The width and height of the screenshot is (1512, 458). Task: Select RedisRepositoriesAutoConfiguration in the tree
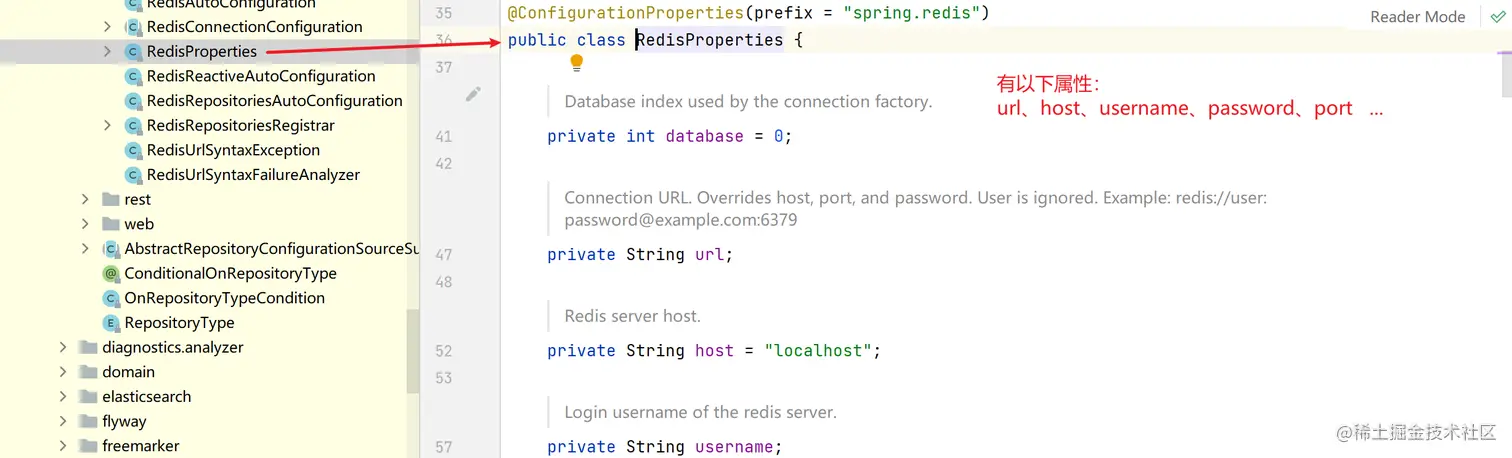(274, 101)
